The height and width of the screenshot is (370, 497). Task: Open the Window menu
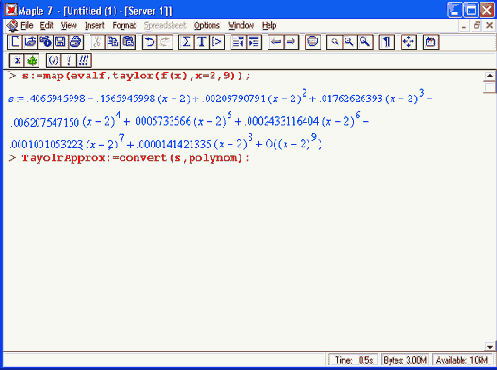[x=241, y=26]
